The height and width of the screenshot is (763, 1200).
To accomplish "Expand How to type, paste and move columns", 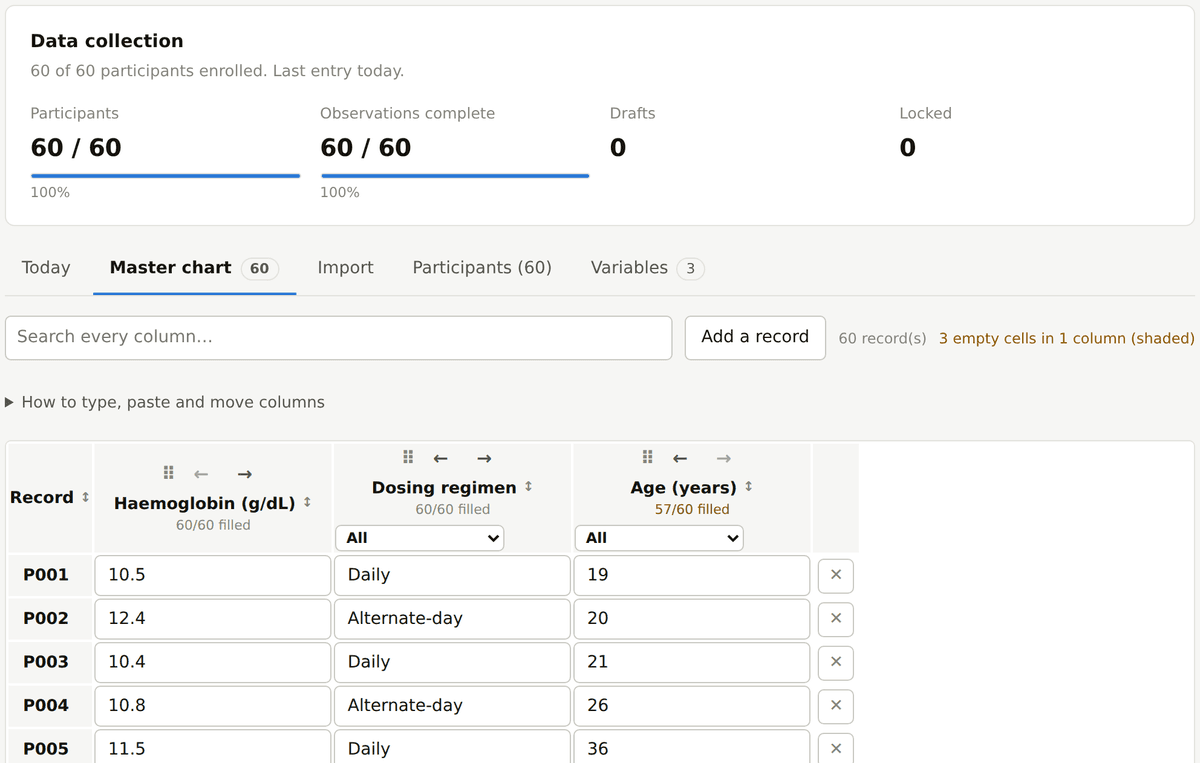I will click(x=165, y=402).
